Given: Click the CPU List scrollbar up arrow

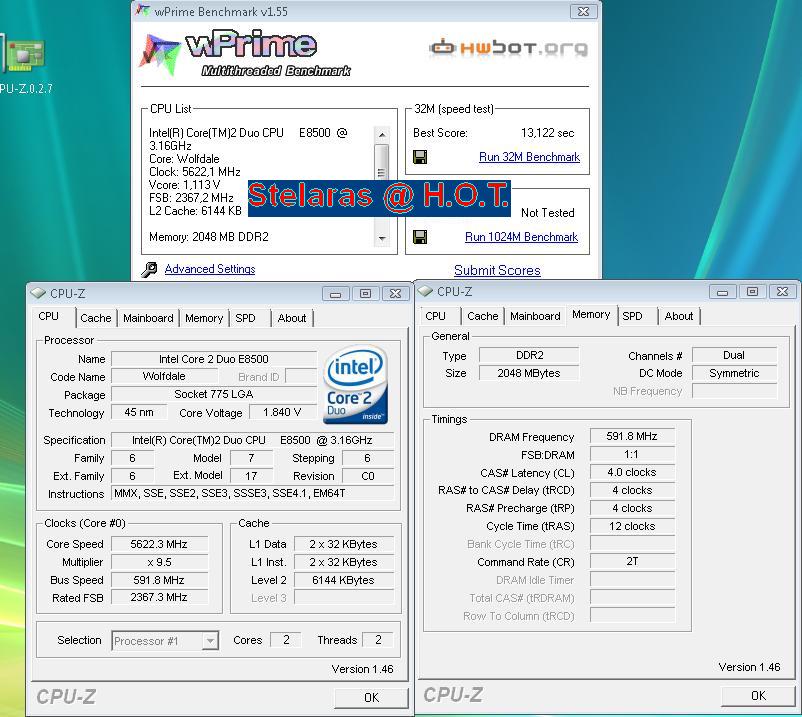Looking at the screenshot, I should coord(382,135).
